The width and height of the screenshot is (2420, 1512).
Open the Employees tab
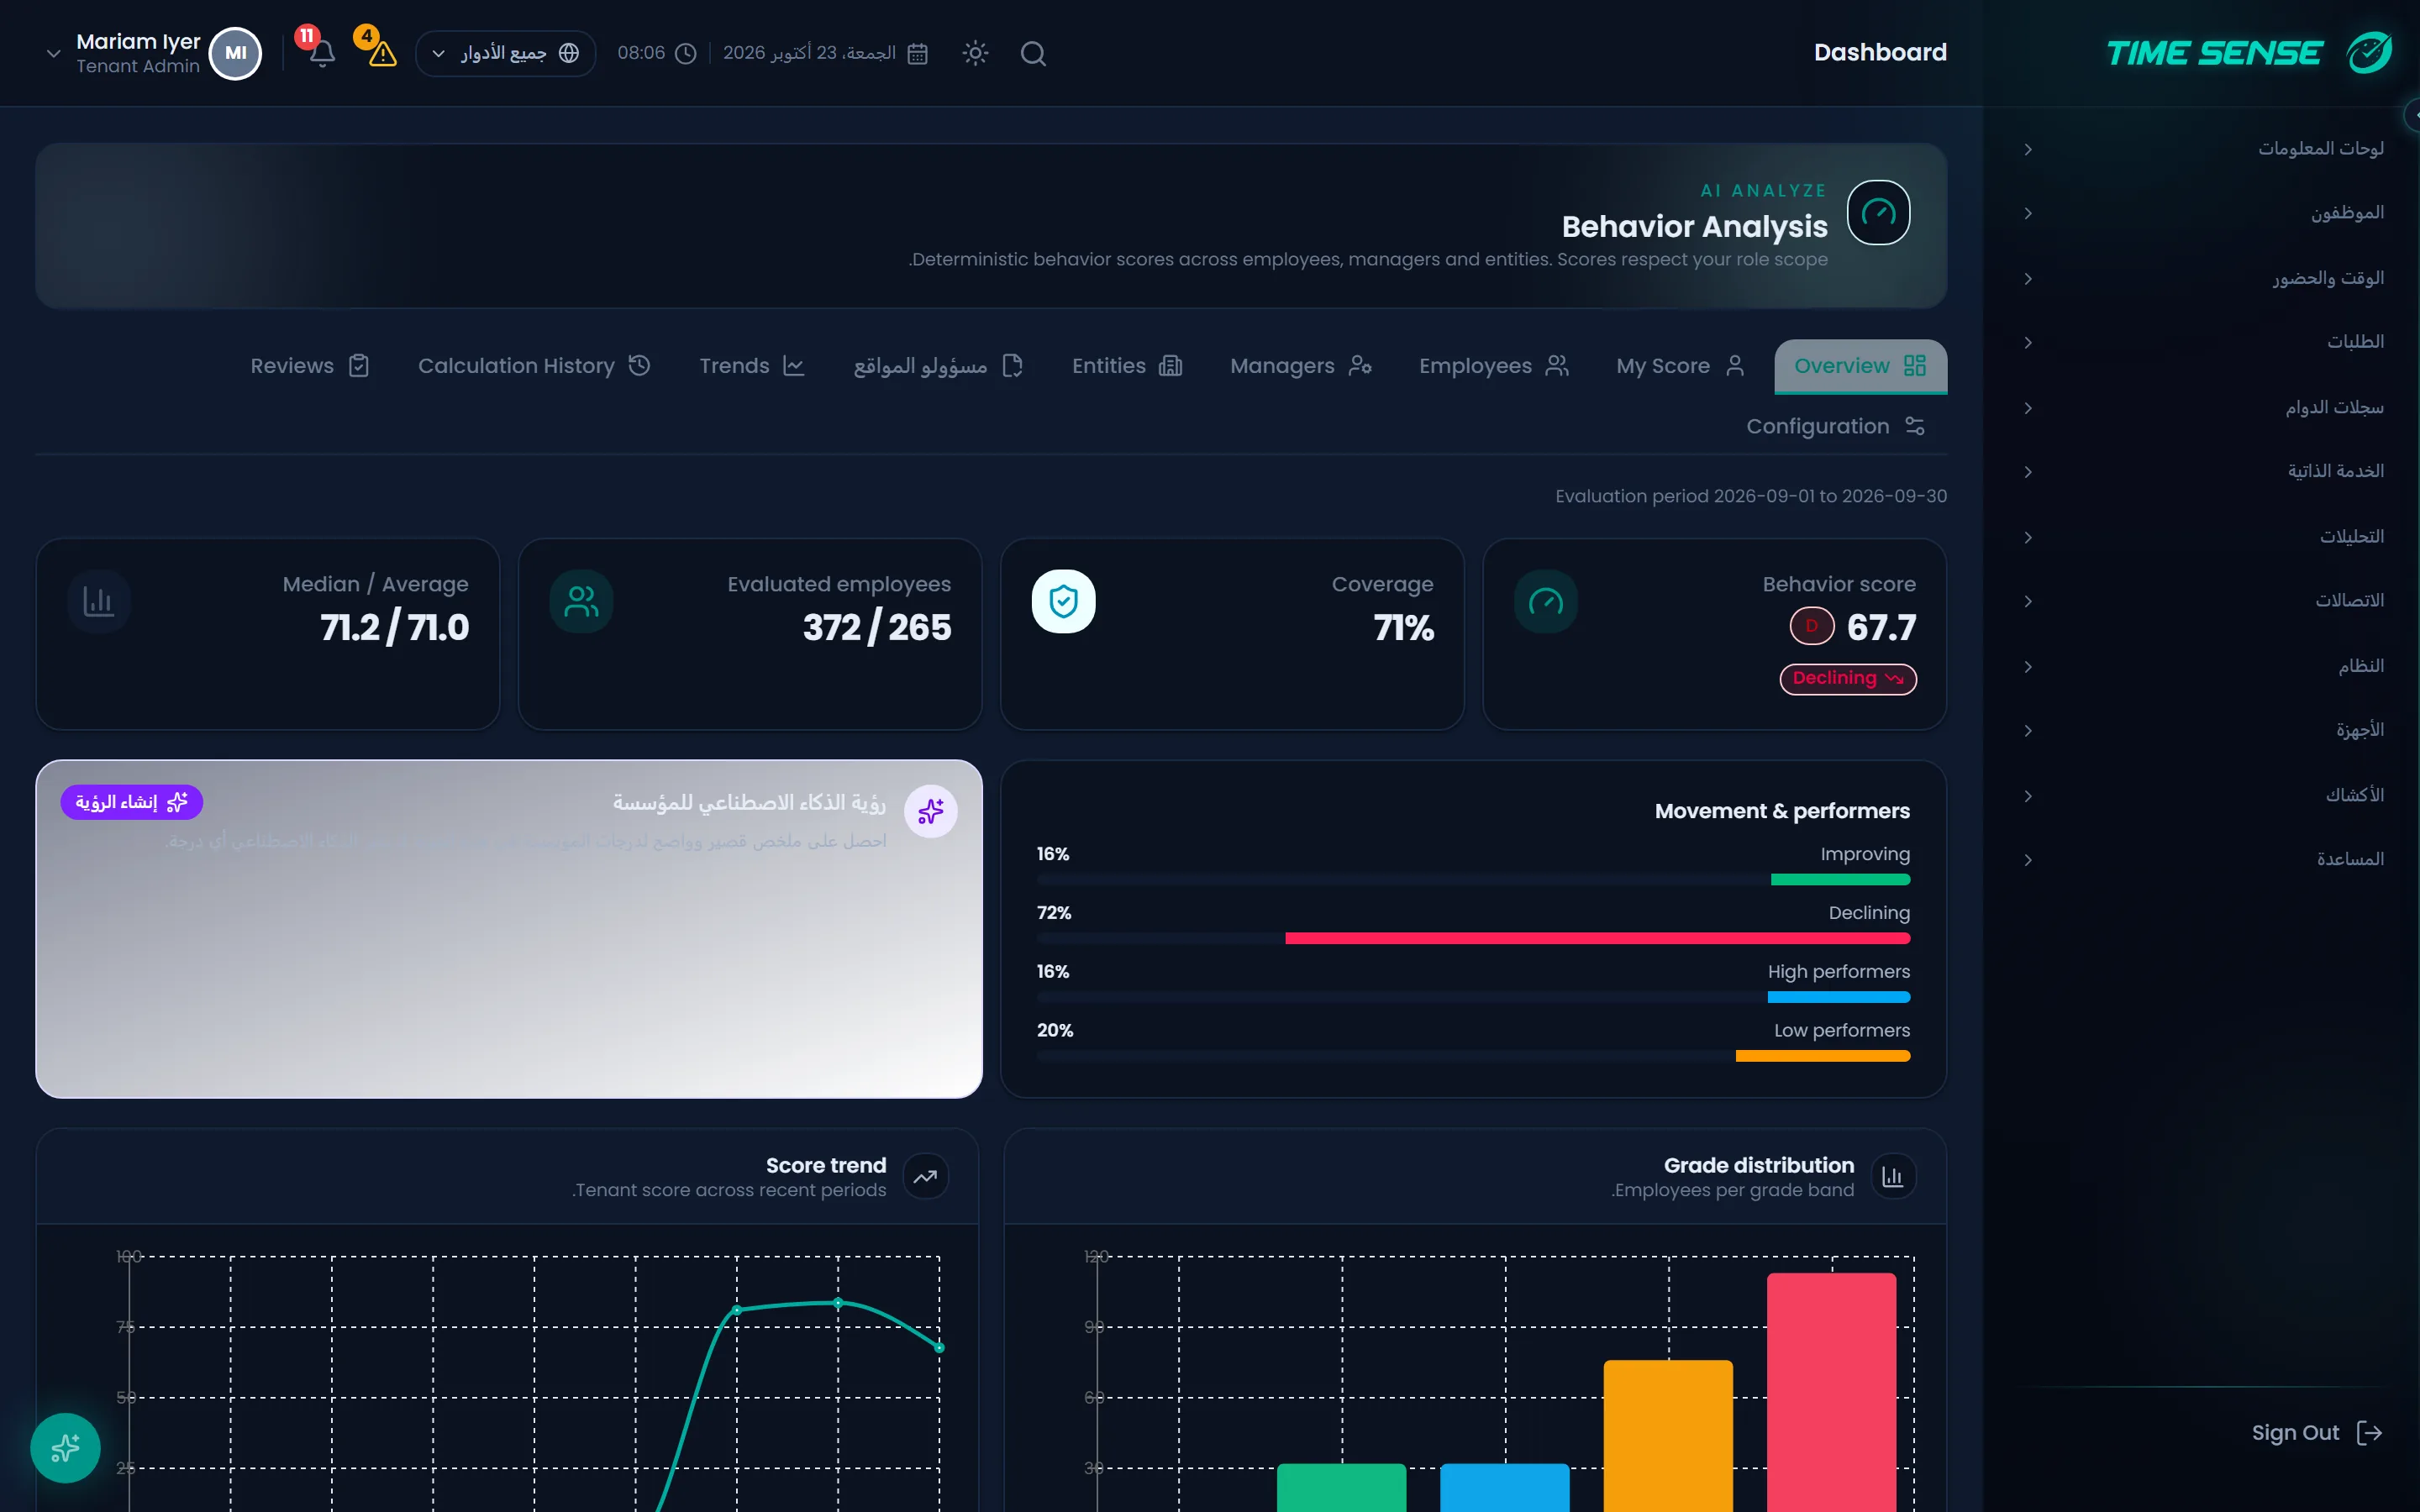pyautogui.click(x=1494, y=366)
